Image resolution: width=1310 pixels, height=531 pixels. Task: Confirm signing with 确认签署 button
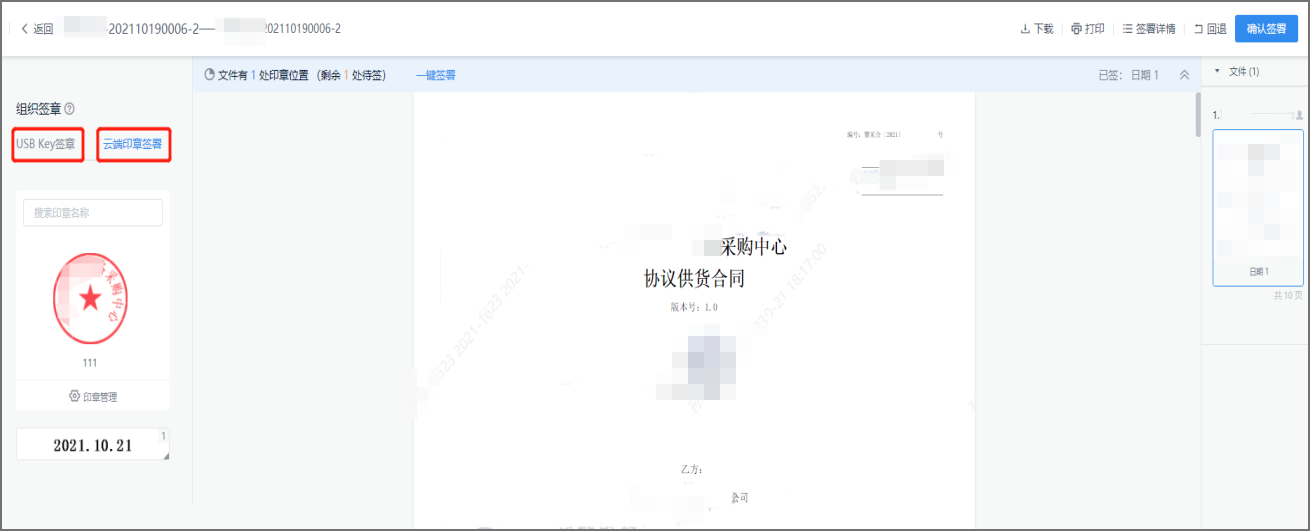[x=1266, y=29]
